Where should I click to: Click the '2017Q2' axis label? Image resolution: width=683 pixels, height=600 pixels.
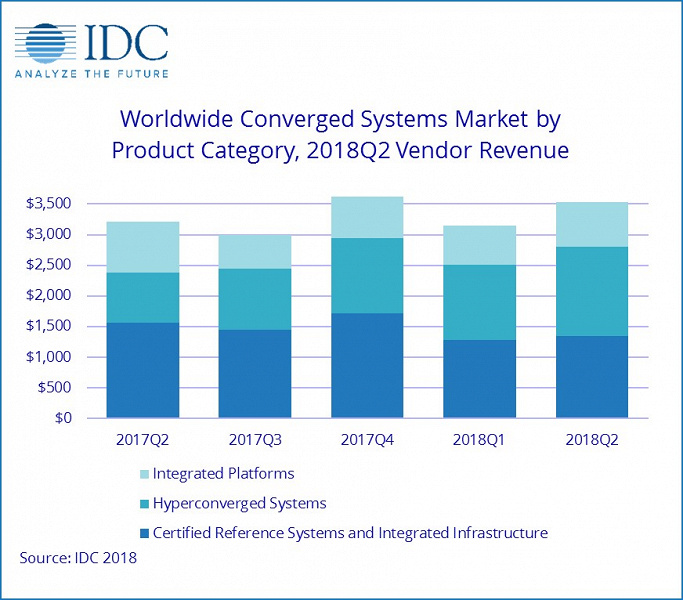(x=142, y=440)
